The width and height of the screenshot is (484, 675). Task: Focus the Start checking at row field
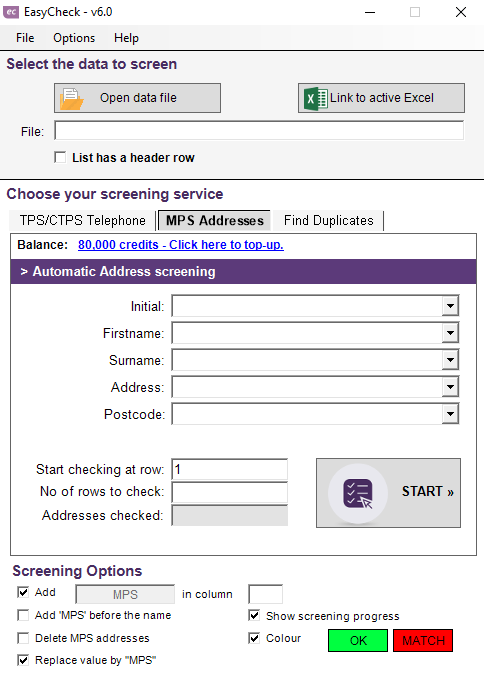[230, 469]
